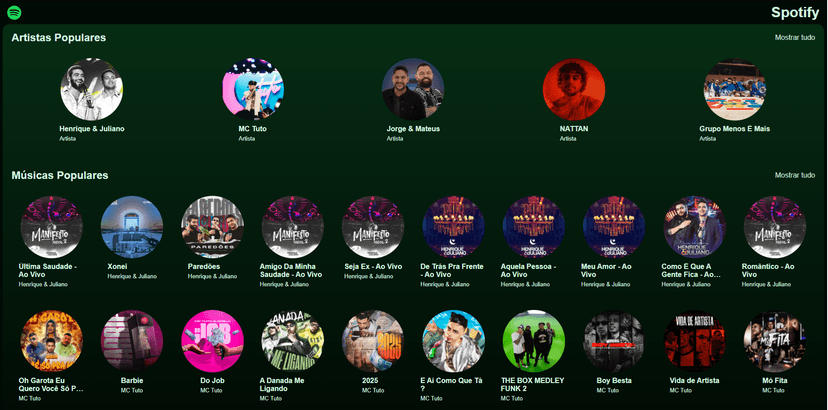Play Meu Amor - Ao Vivo cover
Viewport: 828px width, 410px height.
pos(614,227)
